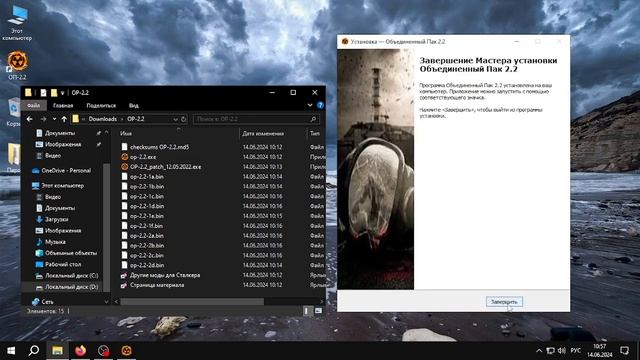Select Локальный диск (D:) in sidebar
640x360 pixels.
click(71, 287)
